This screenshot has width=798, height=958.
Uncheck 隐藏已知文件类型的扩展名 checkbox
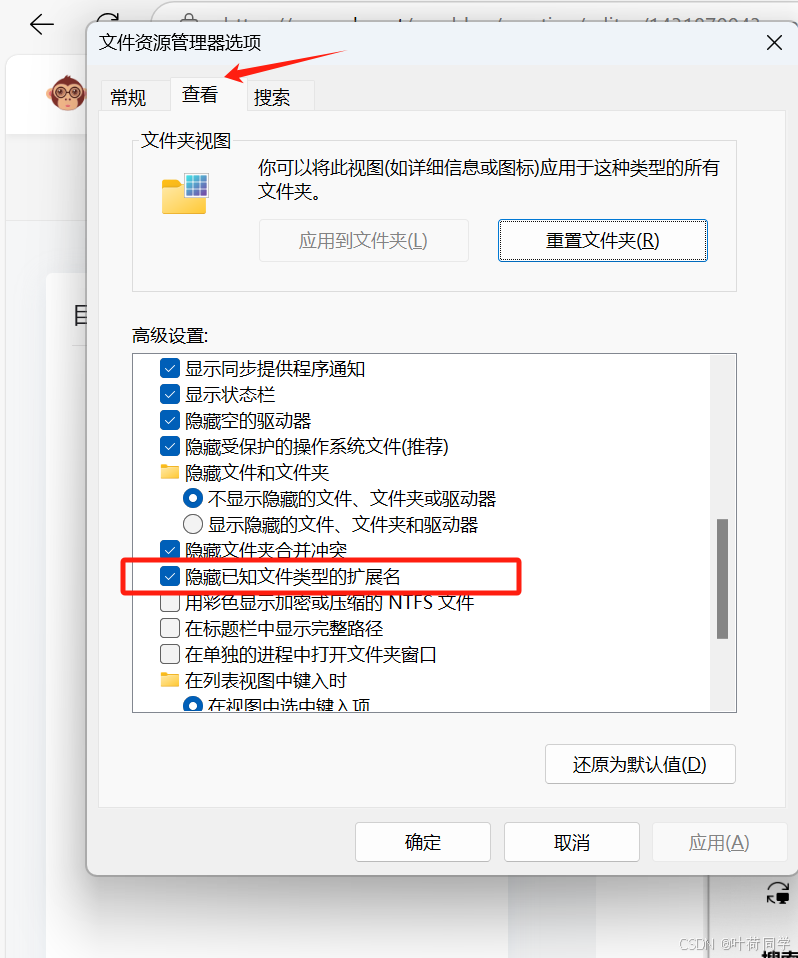170,576
